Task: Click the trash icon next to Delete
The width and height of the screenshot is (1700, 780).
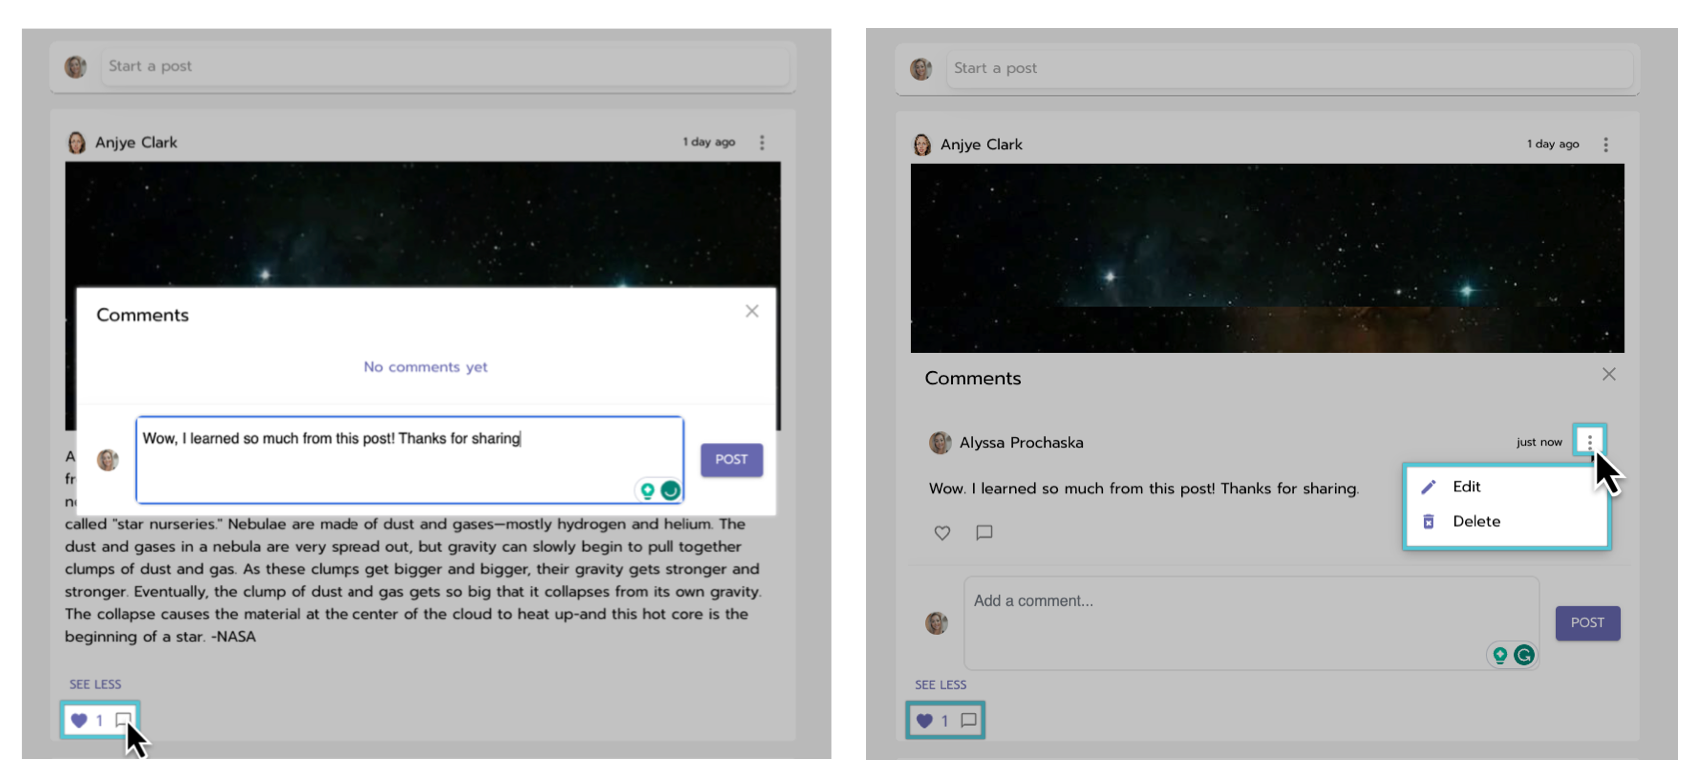Action: point(1428,521)
